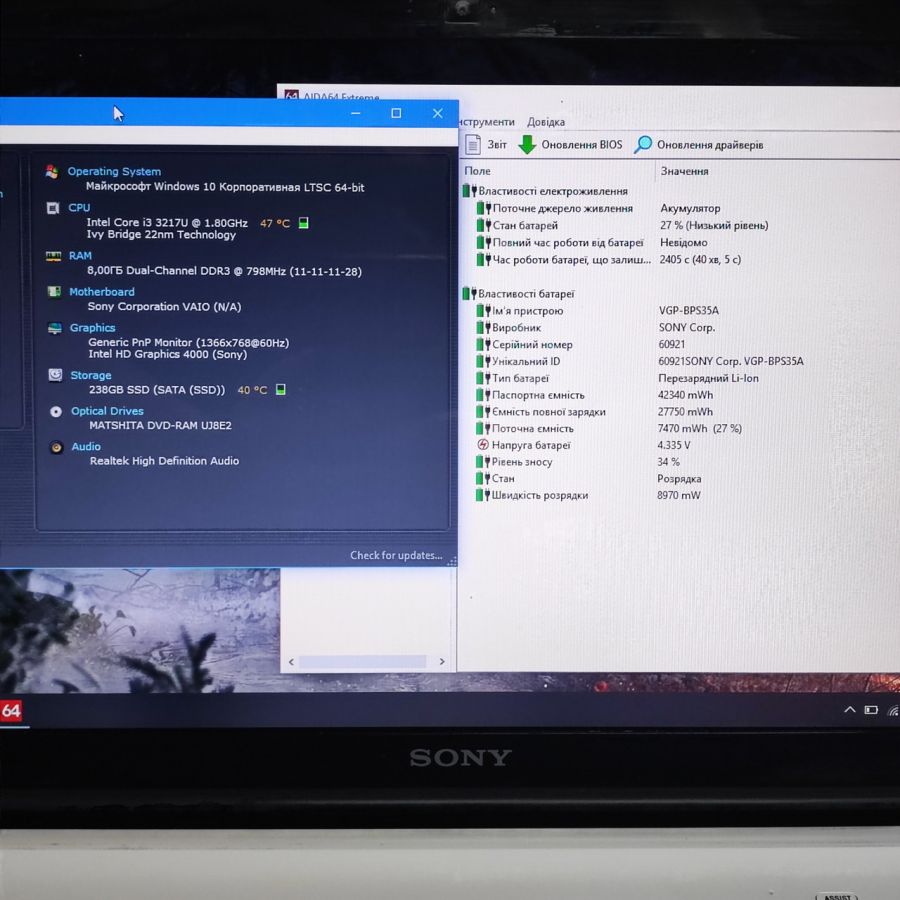Click Intel Core i3 3217U text
This screenshot has height=900, width=900.
[x=167, y=223]
